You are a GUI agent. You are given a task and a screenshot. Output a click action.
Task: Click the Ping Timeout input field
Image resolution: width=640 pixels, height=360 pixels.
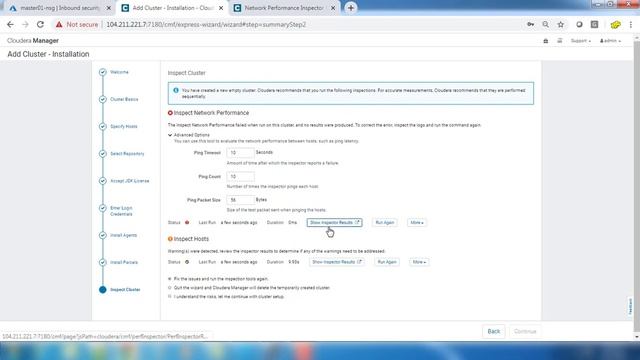coord(240,153)
